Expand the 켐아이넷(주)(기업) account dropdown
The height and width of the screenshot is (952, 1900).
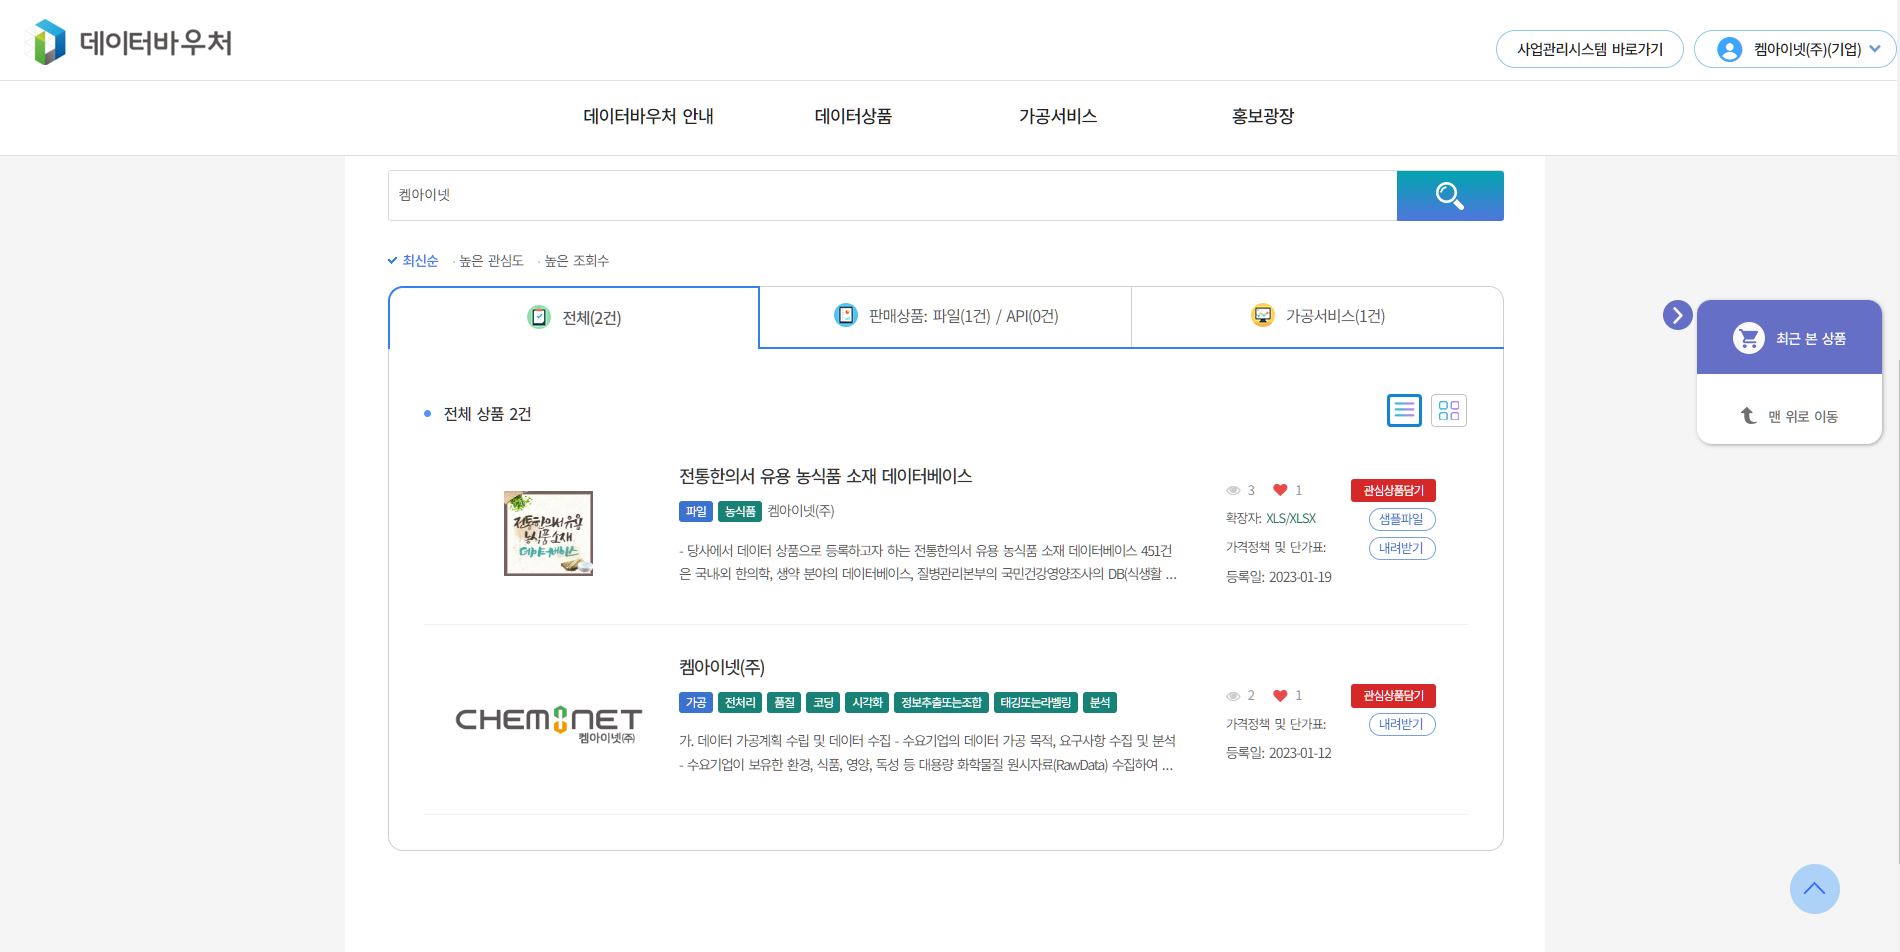[1794, 49]
